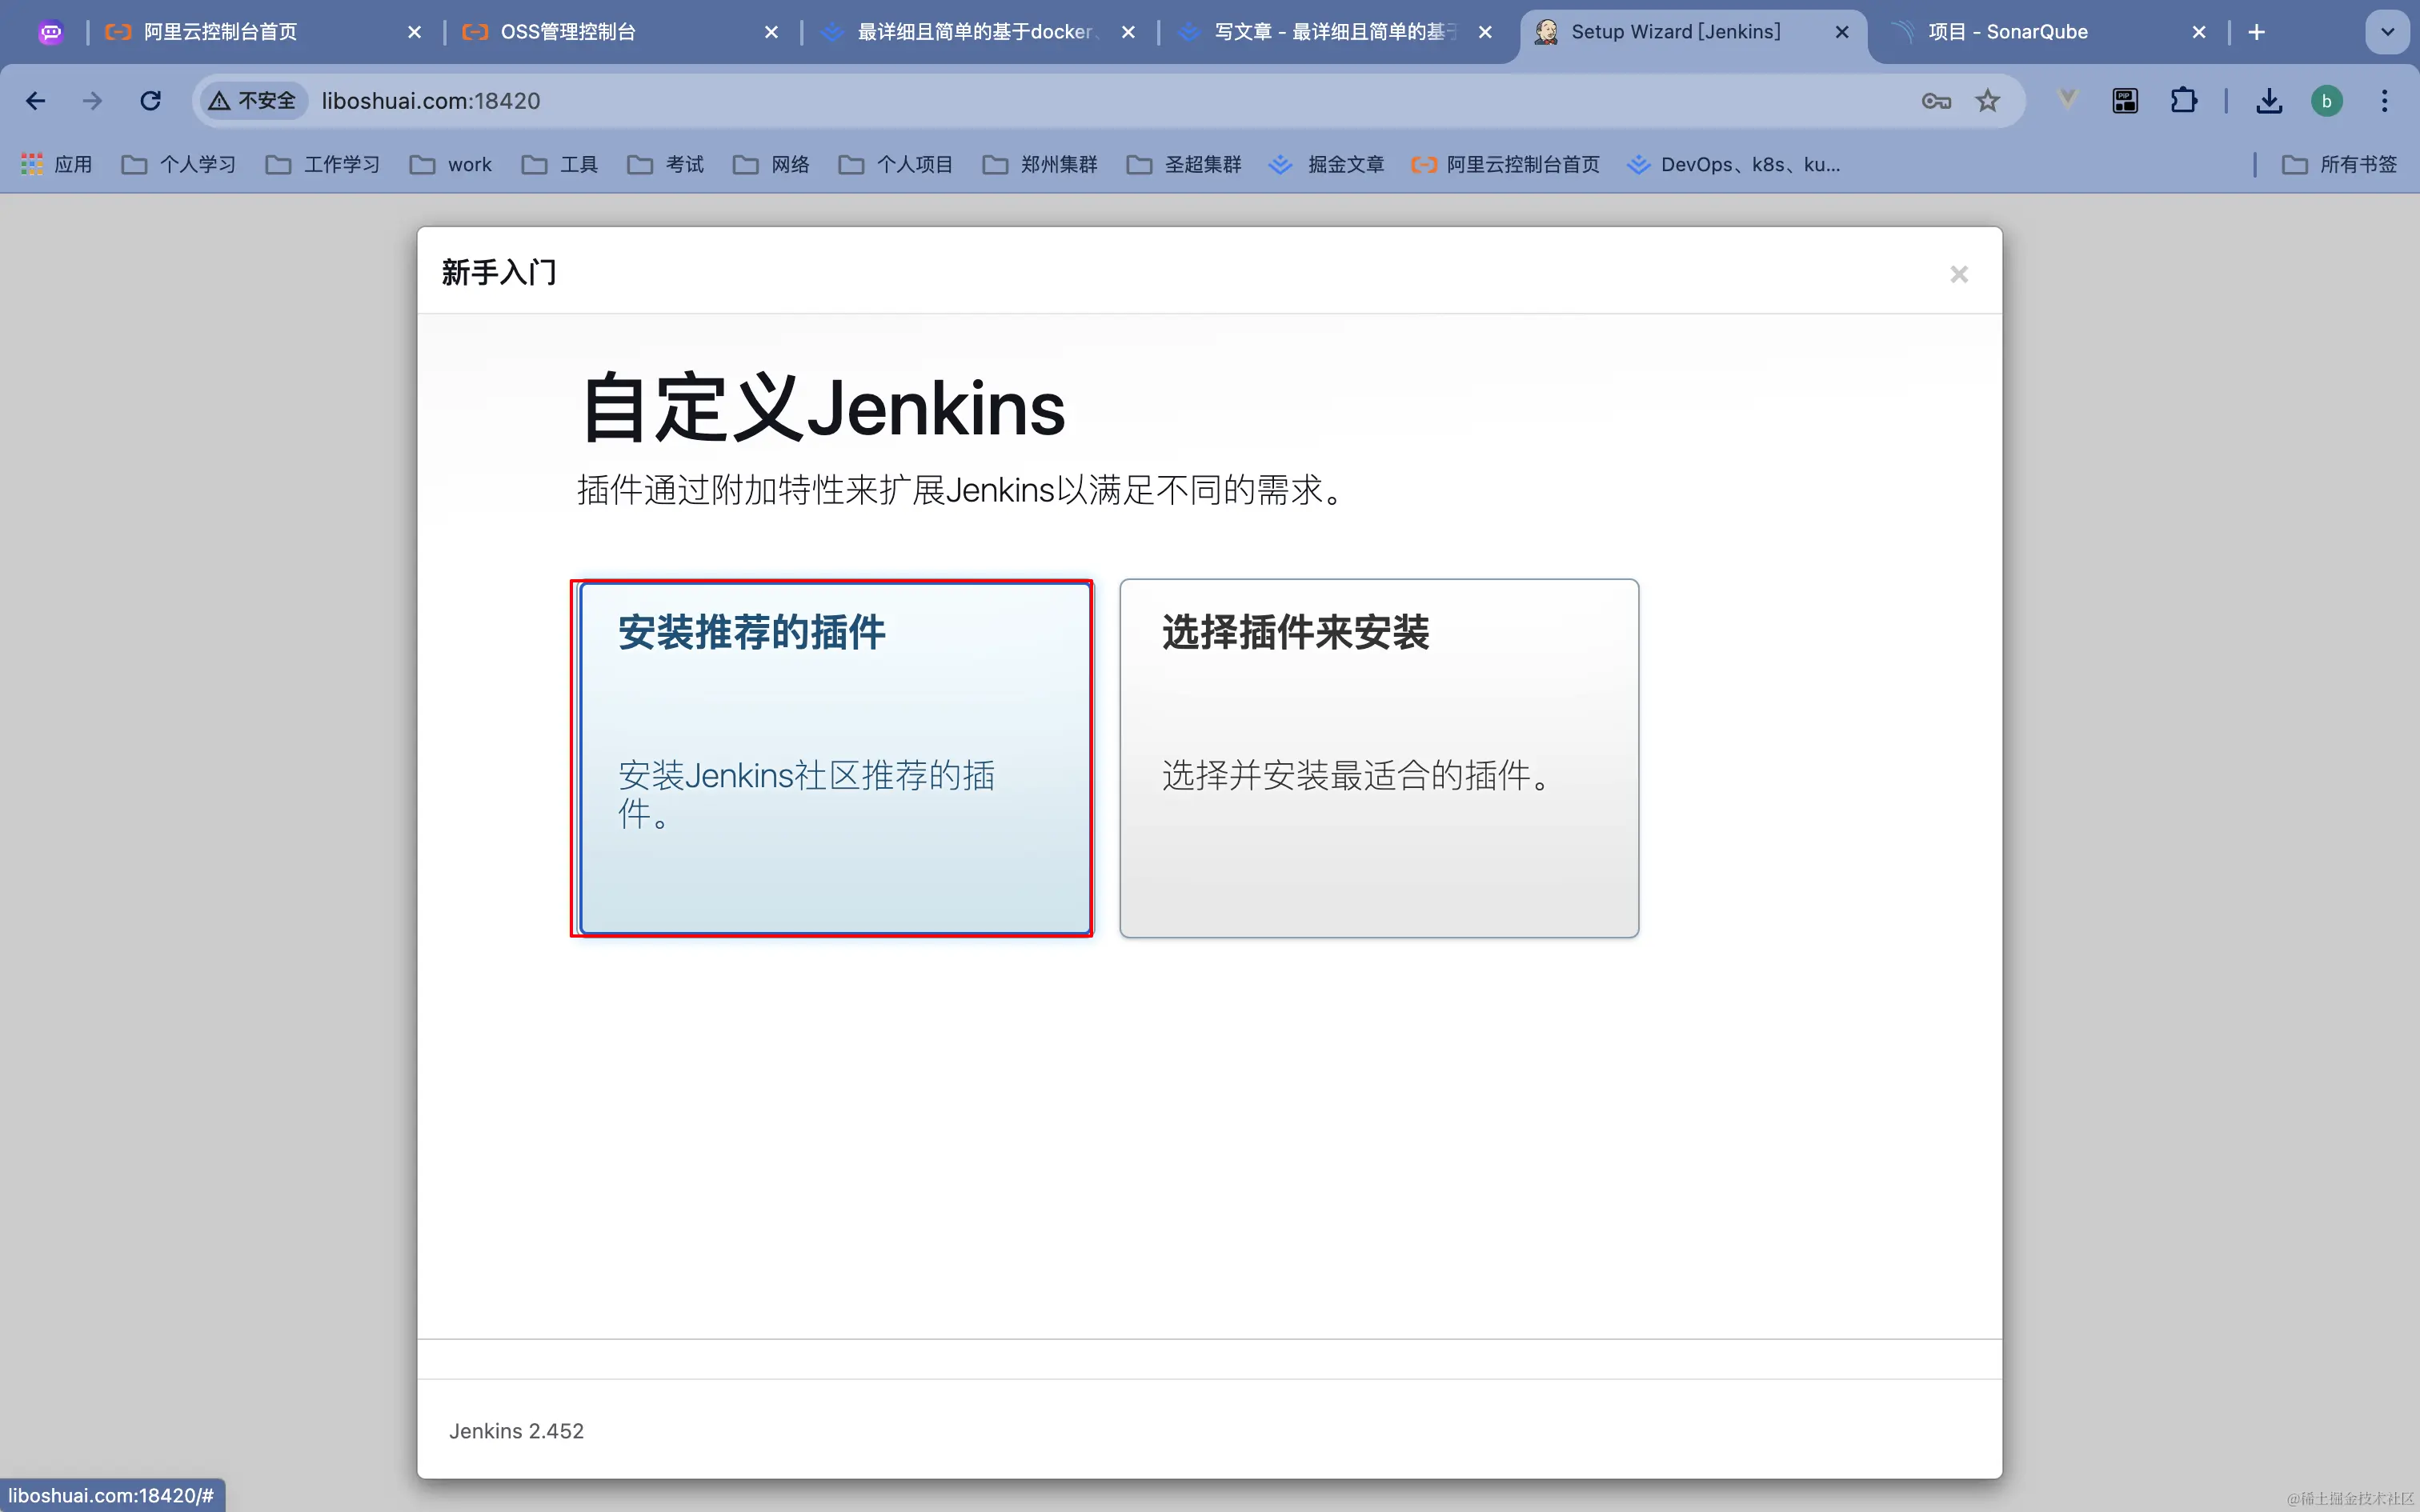
Task: Choose 选择插件来安装 option
Action: (1378, 758)
